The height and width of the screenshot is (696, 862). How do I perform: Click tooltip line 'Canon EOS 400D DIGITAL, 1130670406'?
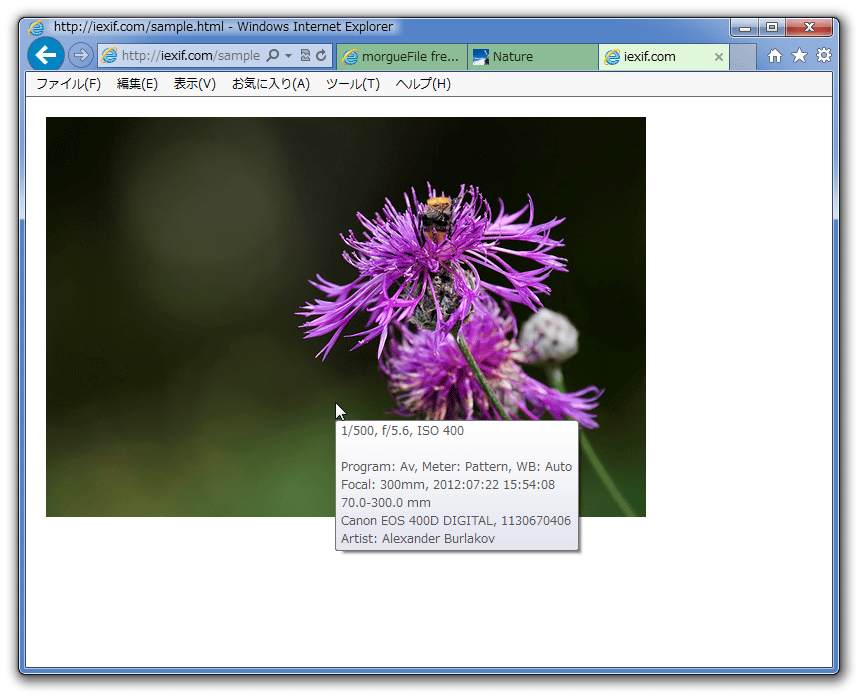(456, 520)
